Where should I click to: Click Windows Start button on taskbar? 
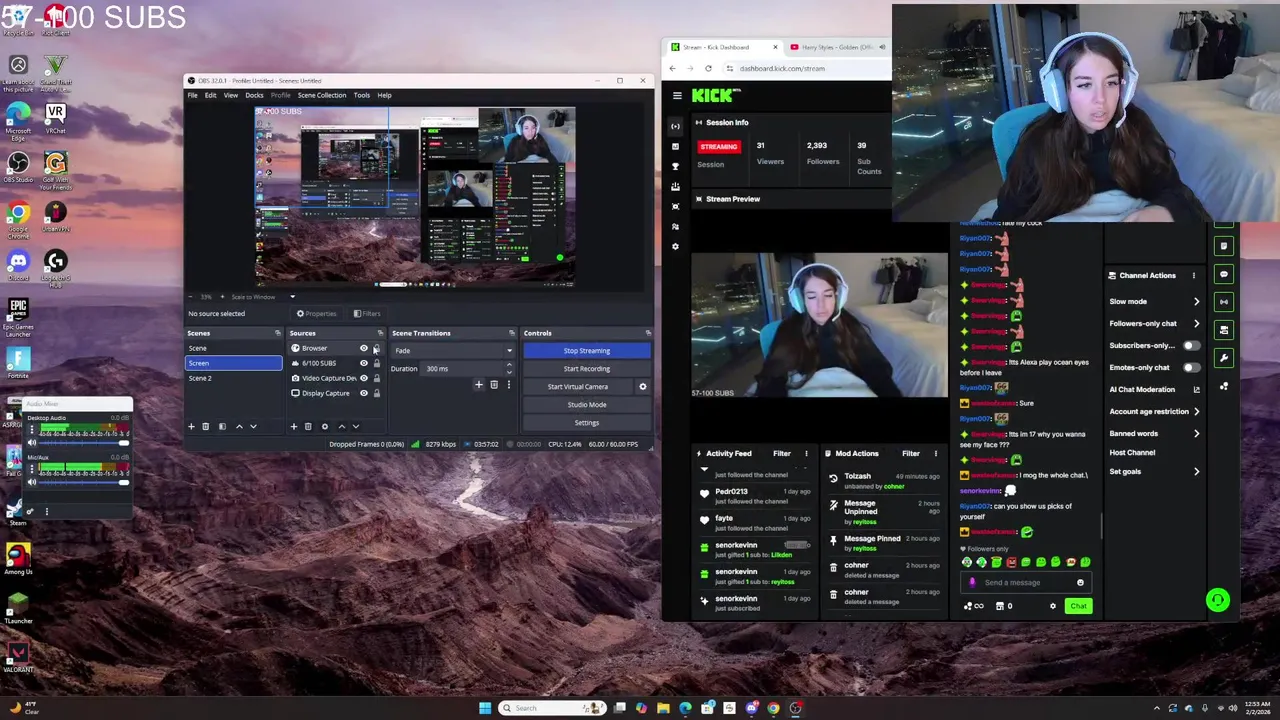point(485,708)
